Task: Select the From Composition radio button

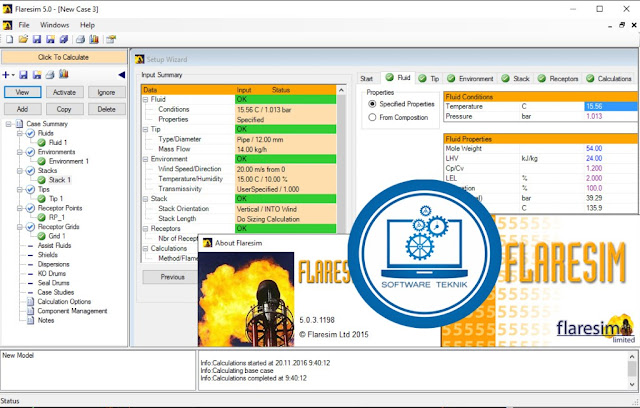Action: (372, 117)
